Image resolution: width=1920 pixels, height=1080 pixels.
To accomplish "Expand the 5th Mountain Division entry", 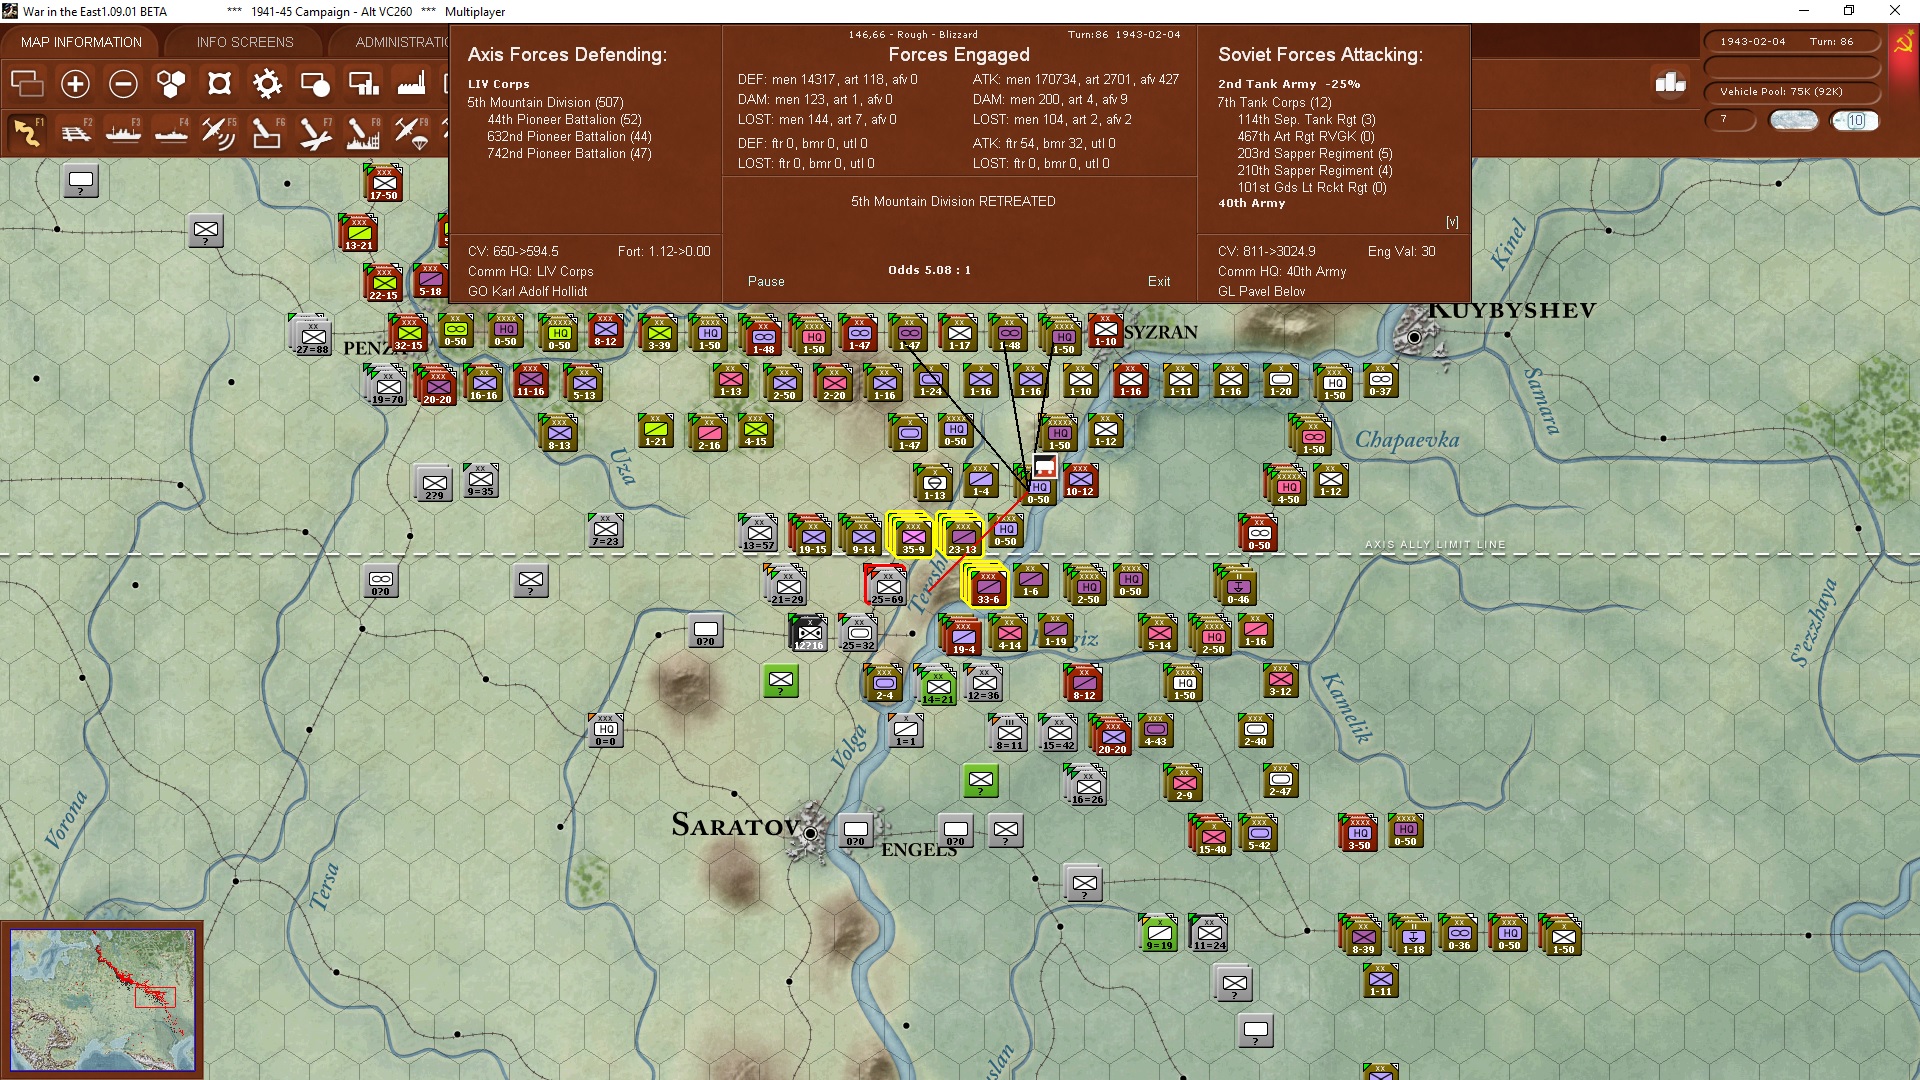I will [545, 102].
